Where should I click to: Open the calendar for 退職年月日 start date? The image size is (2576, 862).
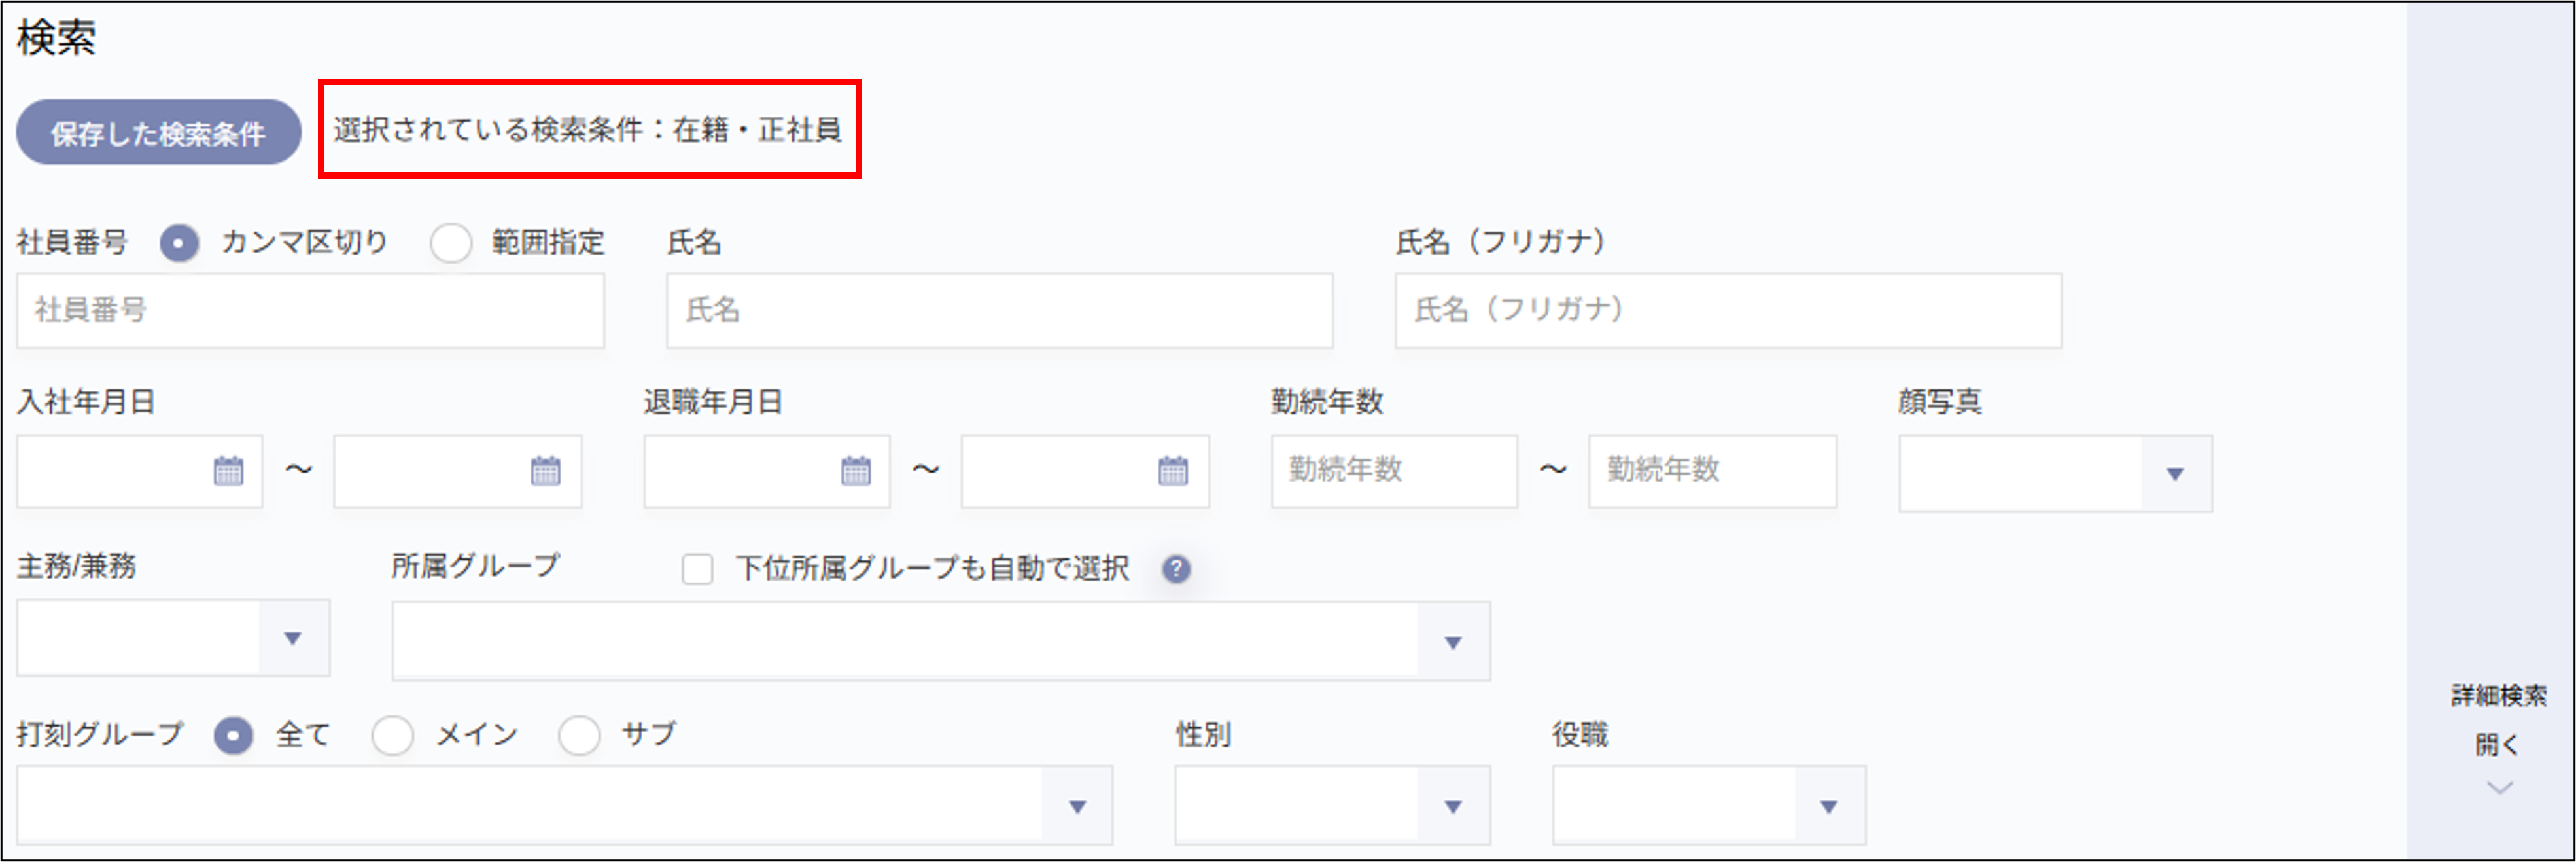coord(857,470)
